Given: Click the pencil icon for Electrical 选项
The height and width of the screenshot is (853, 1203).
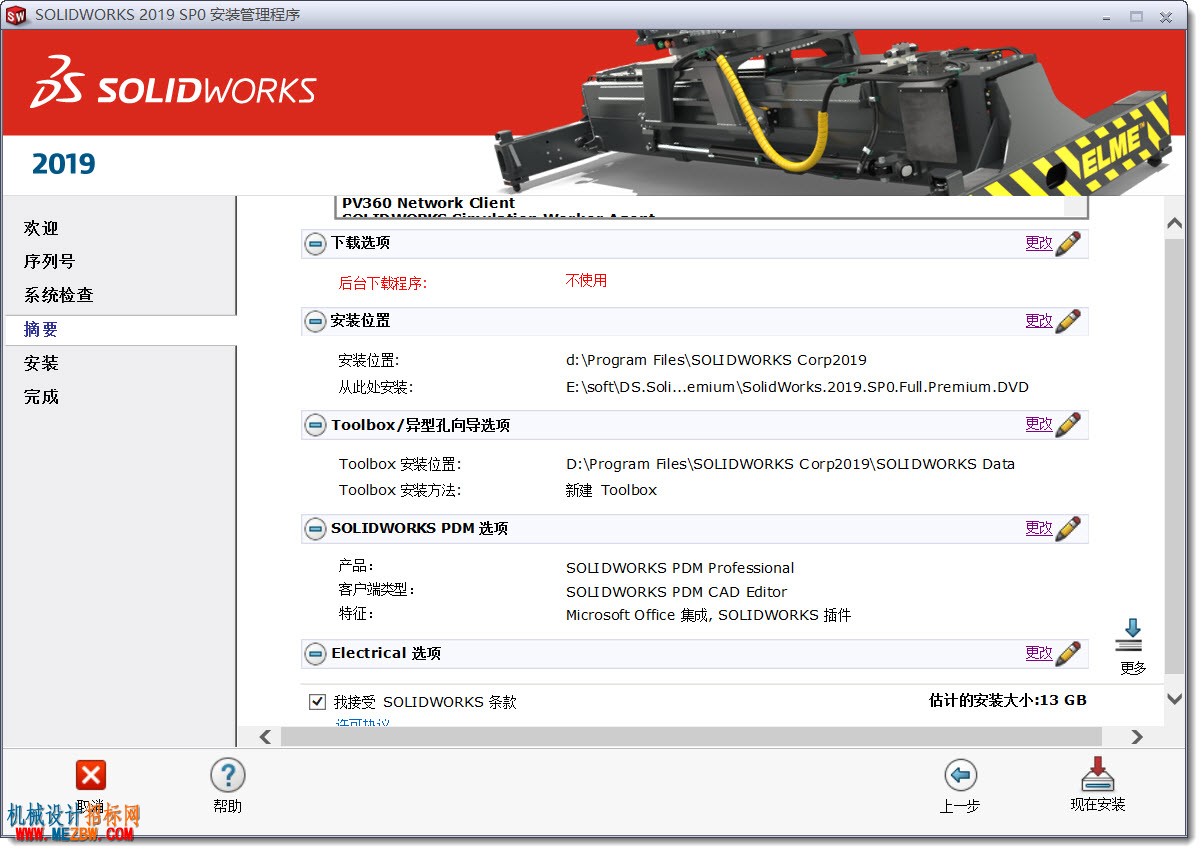Looking at the screenshot, I should [1068, 653].
